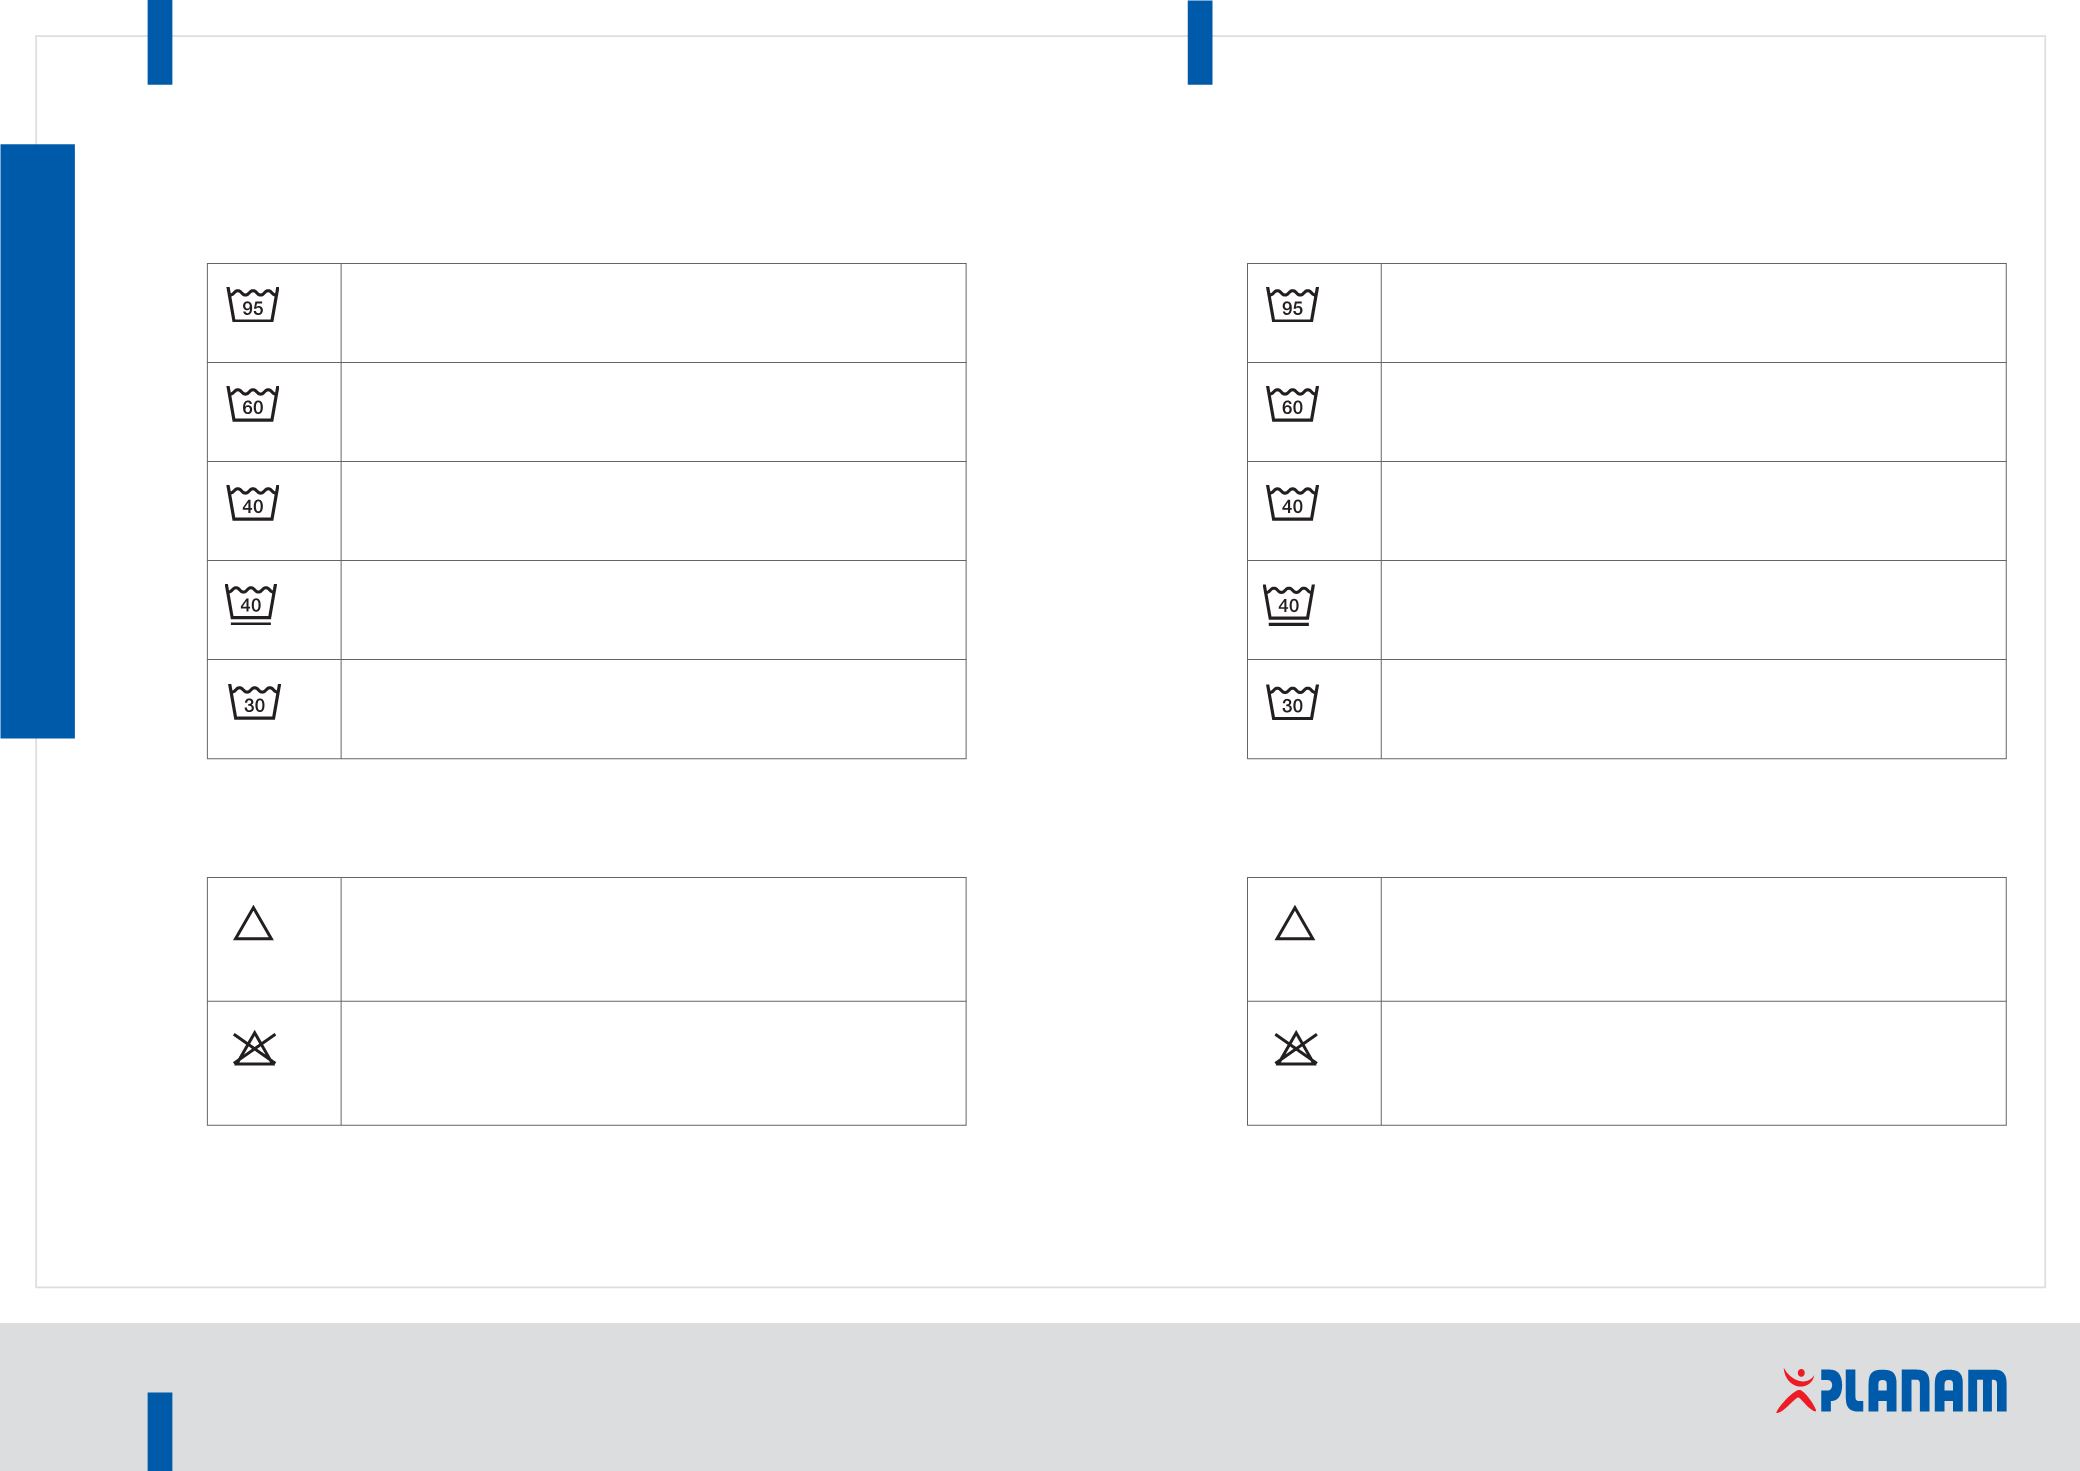Screen dimensions: 2080x1471
Task: Click the 30° wash symbol on right page
Action: [1292, 702]
